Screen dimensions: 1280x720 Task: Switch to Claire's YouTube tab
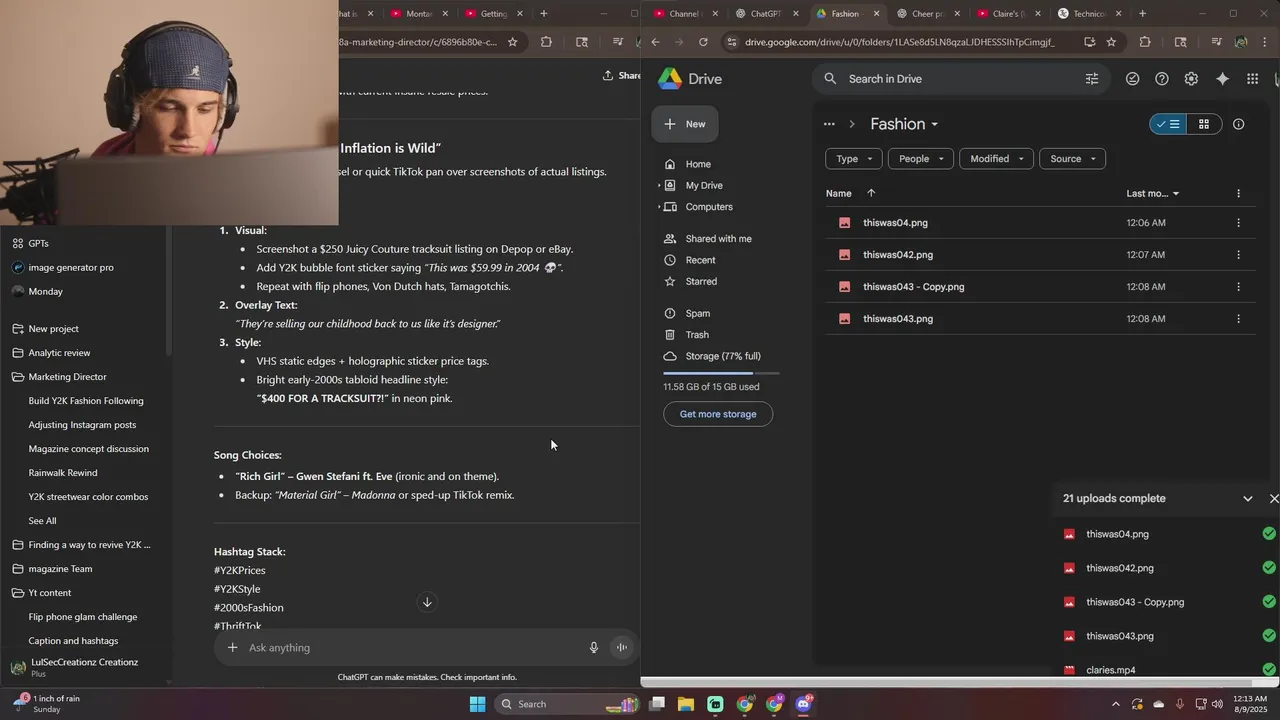click(1009, 14)
